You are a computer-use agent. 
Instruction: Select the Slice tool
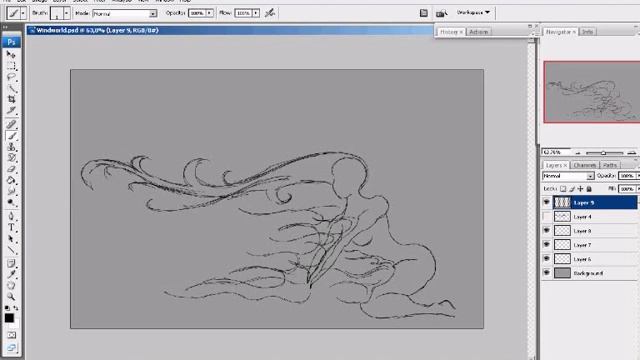pos(11,110)
